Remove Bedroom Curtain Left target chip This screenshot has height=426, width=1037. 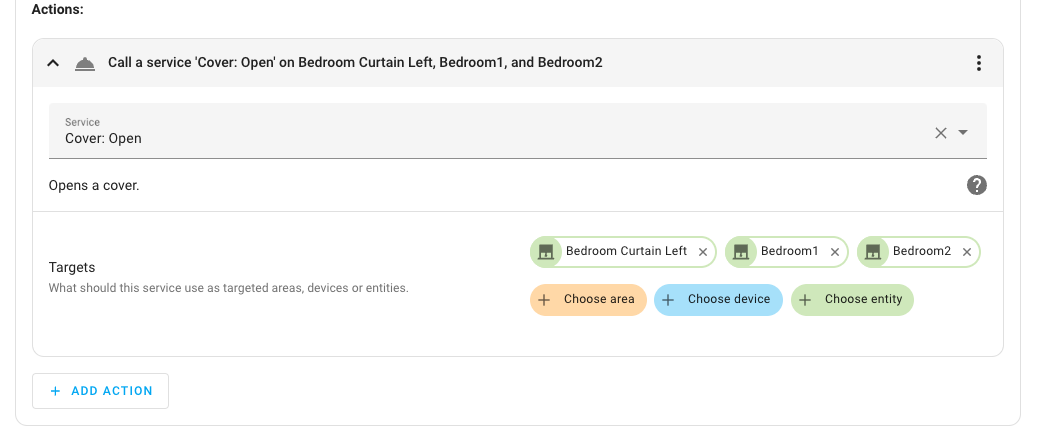coord(703,252)
